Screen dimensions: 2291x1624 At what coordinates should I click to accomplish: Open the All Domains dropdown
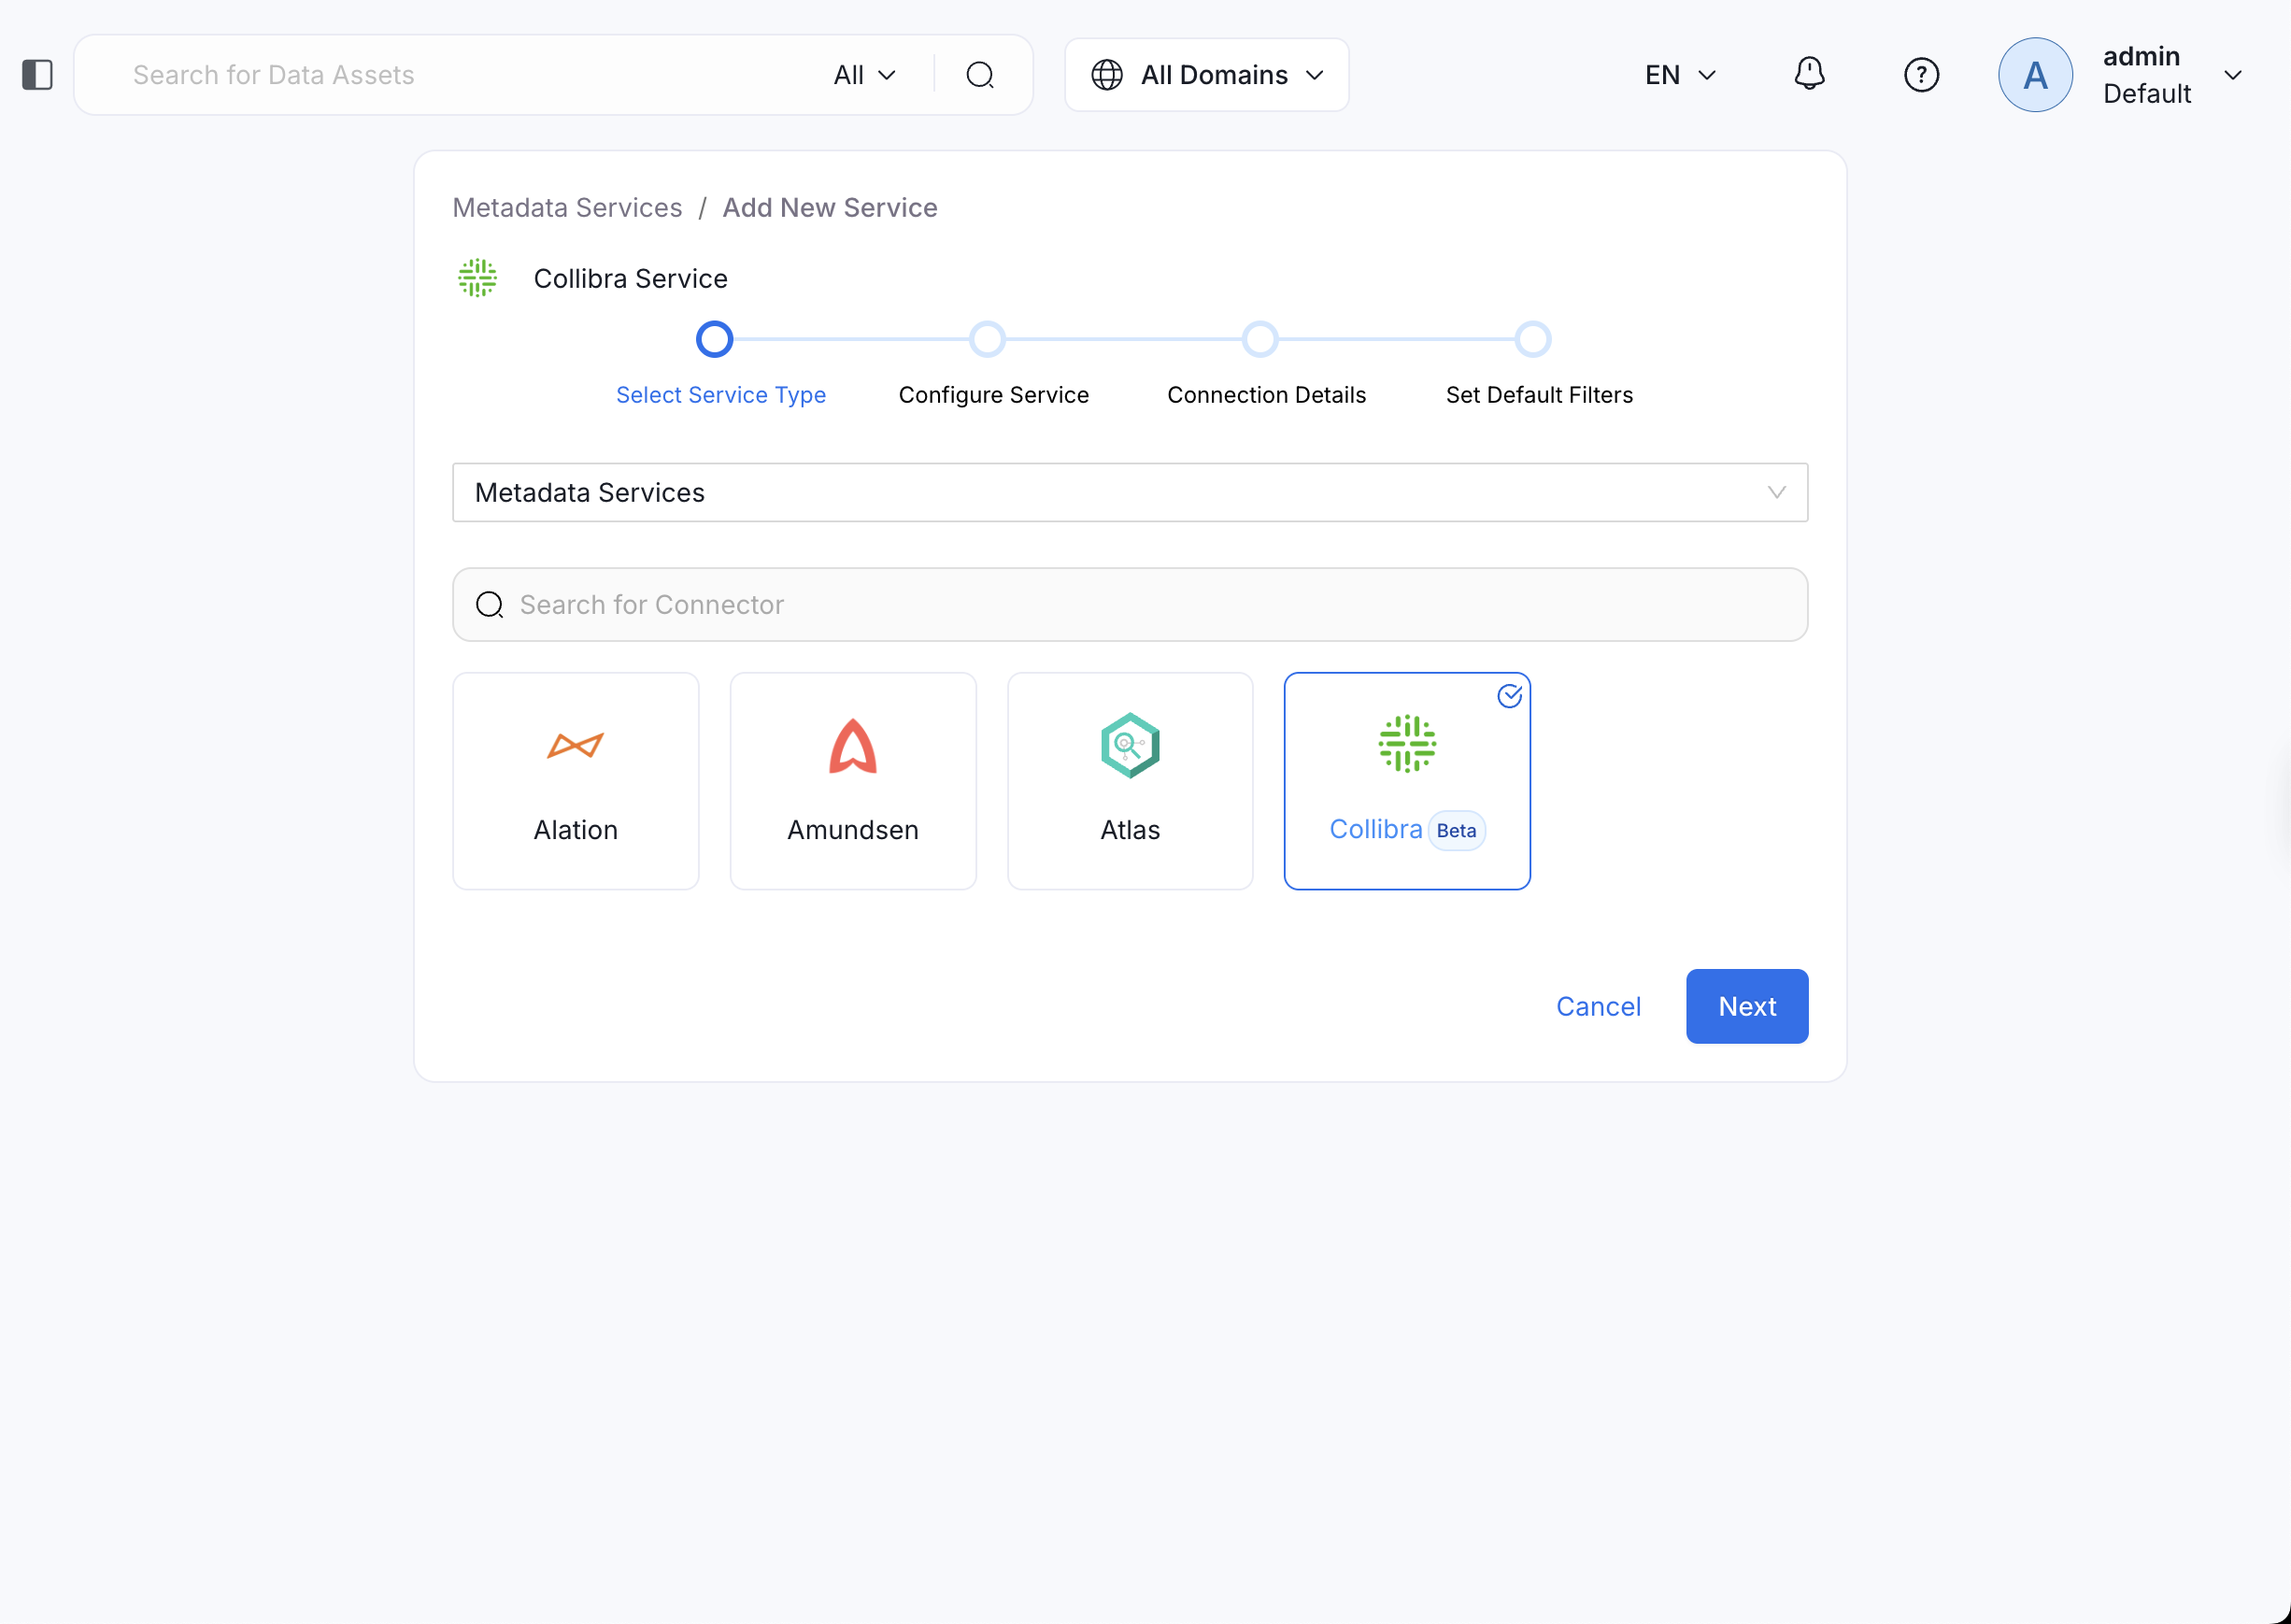click(x=1206, y=75)
